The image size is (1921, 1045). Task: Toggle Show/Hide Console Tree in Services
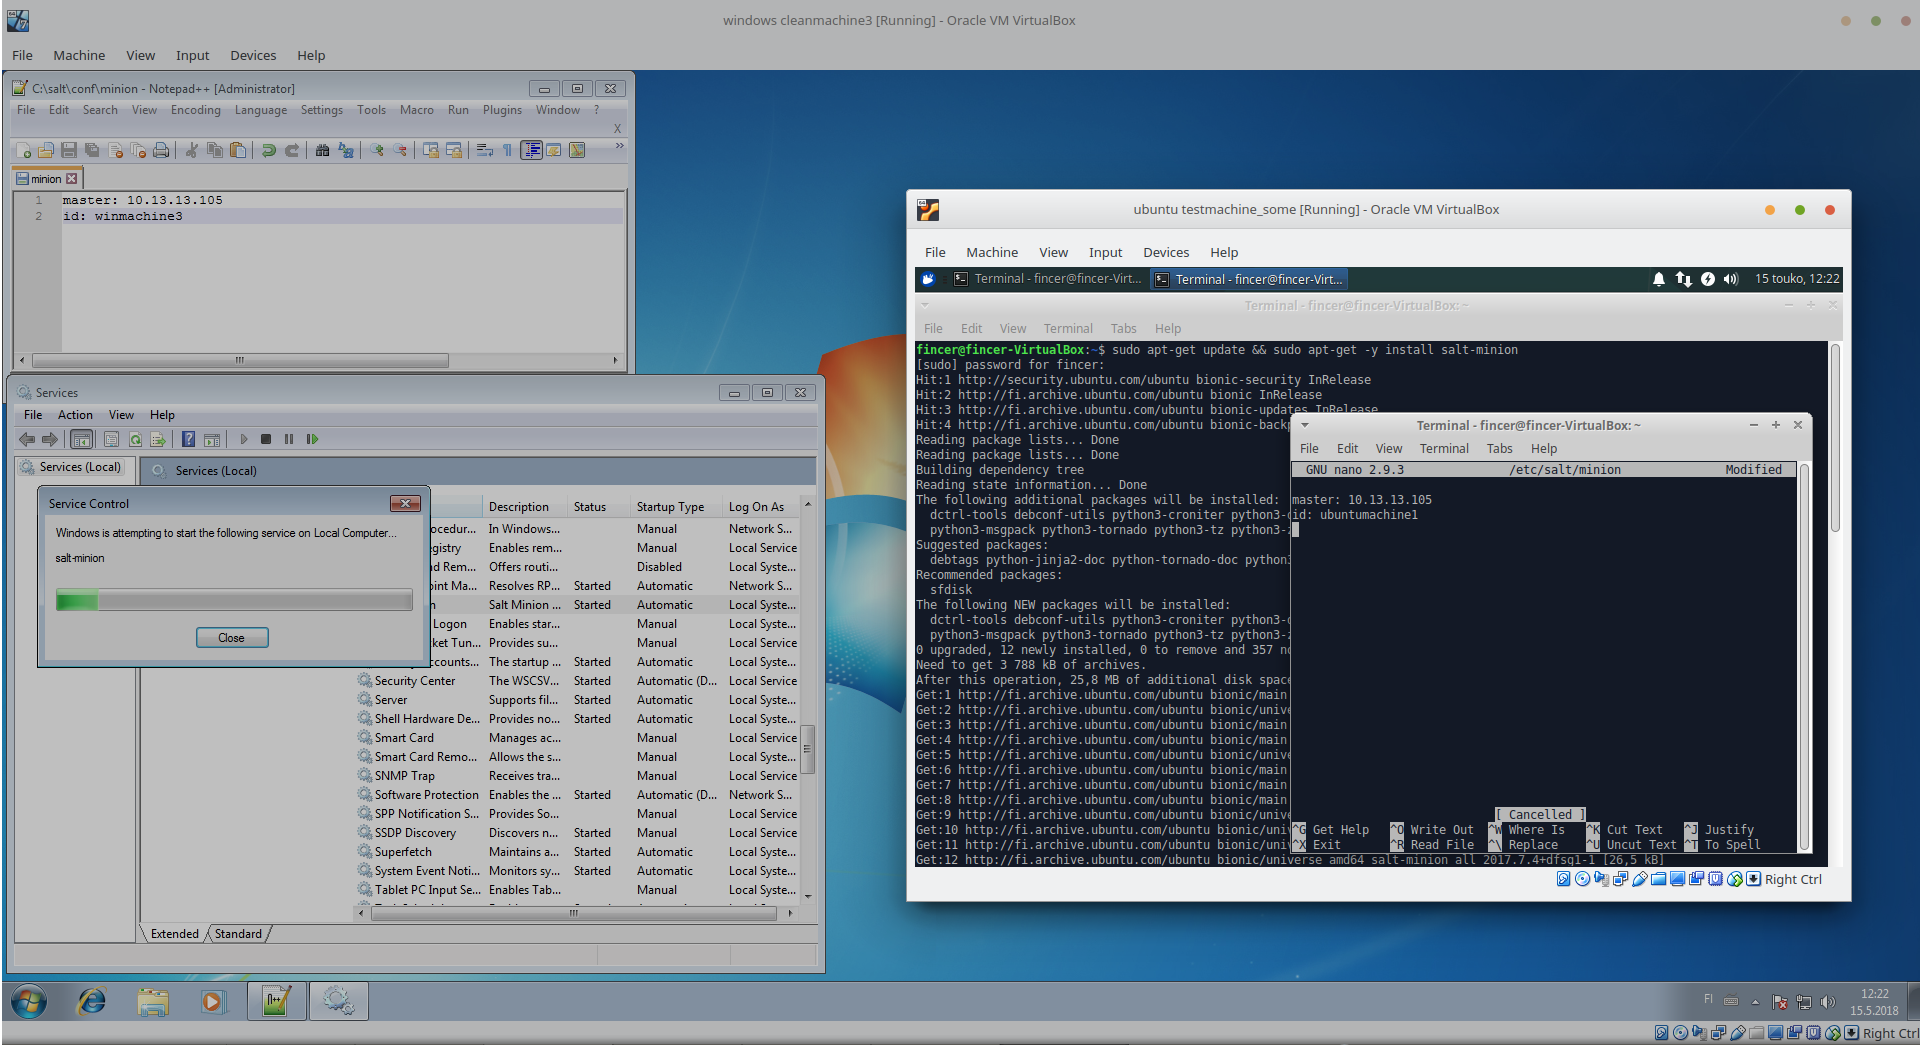click(82, 439)
